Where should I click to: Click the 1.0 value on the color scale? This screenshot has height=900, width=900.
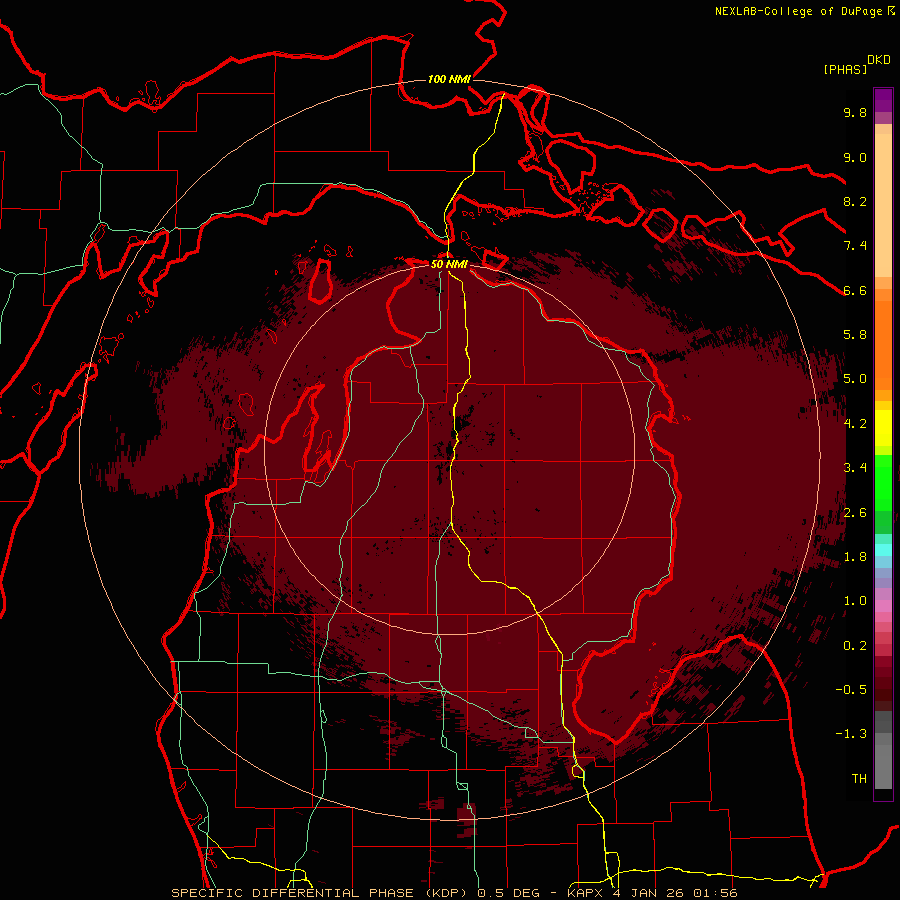855,601
